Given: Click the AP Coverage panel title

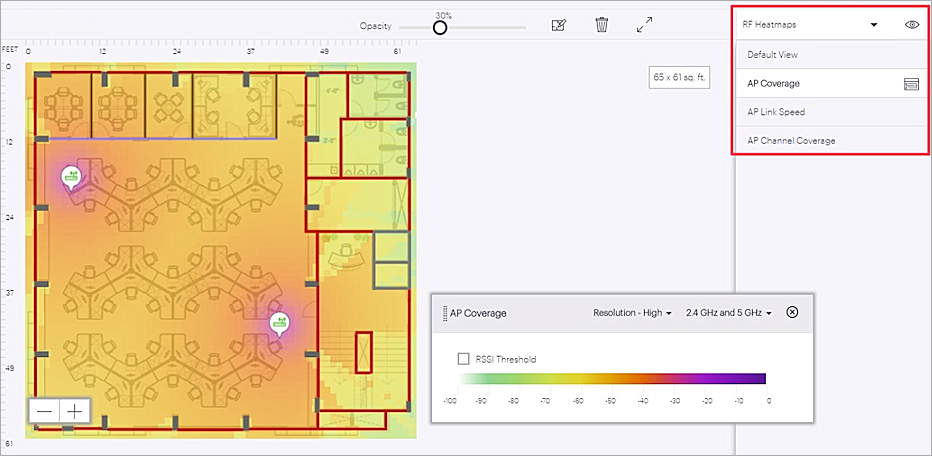Looking at the screenshot, I should [x=478, y=313].
